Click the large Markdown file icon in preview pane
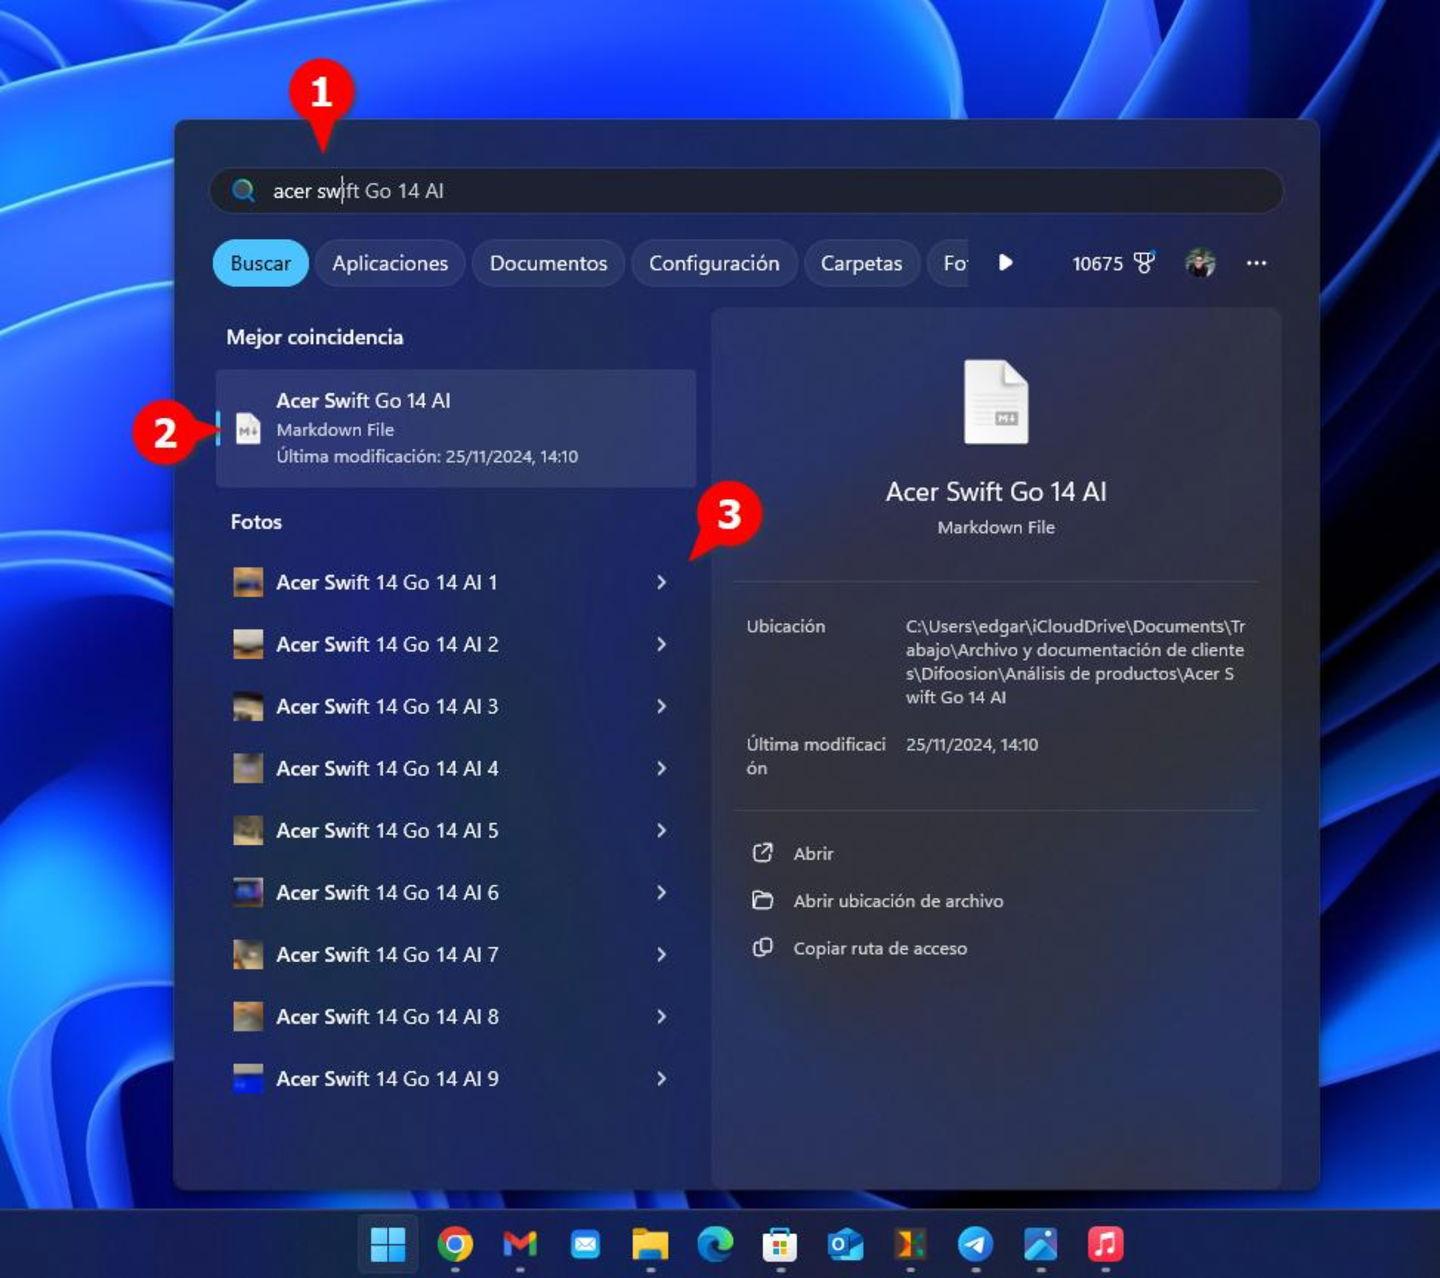 (x=996, y=402)
